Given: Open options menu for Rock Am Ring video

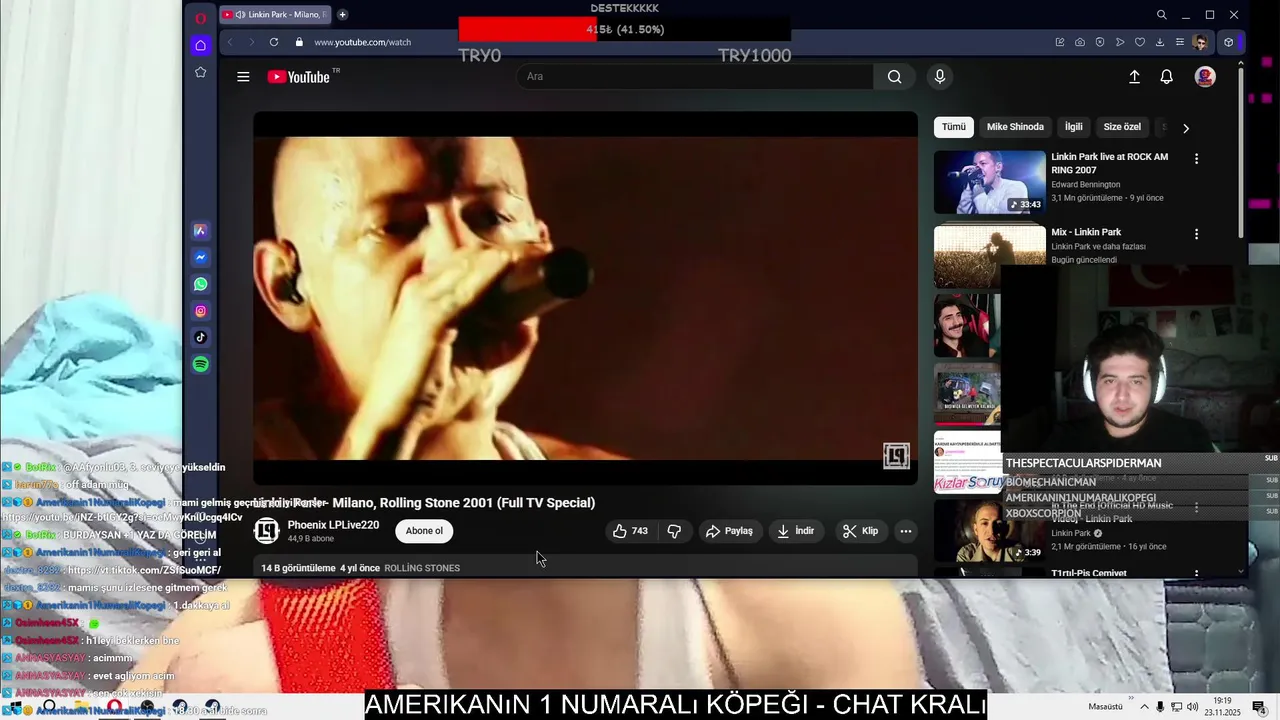Looking at the screenshot, I should (1196, 158).
